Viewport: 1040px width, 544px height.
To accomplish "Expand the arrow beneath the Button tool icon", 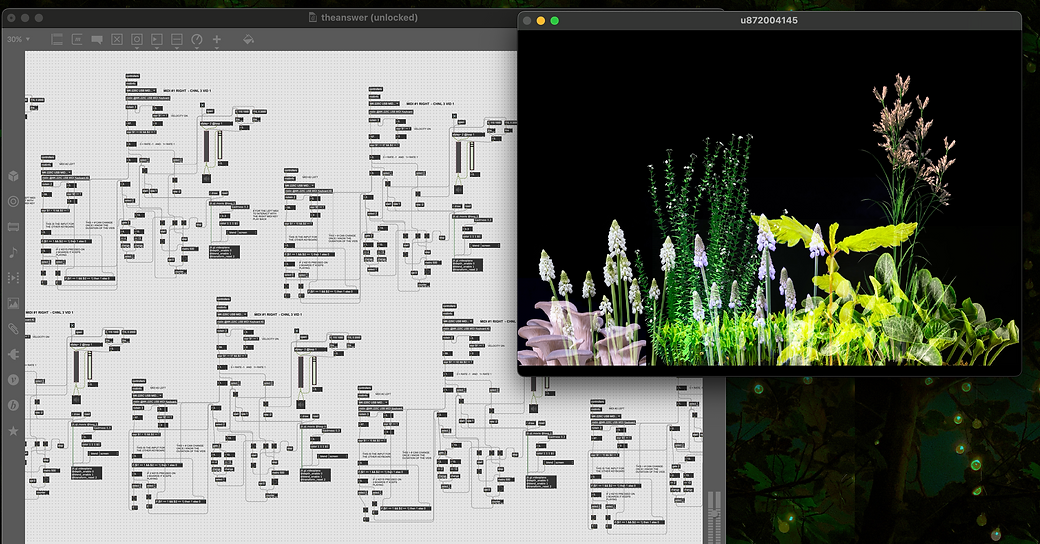I will pos(137,48).
